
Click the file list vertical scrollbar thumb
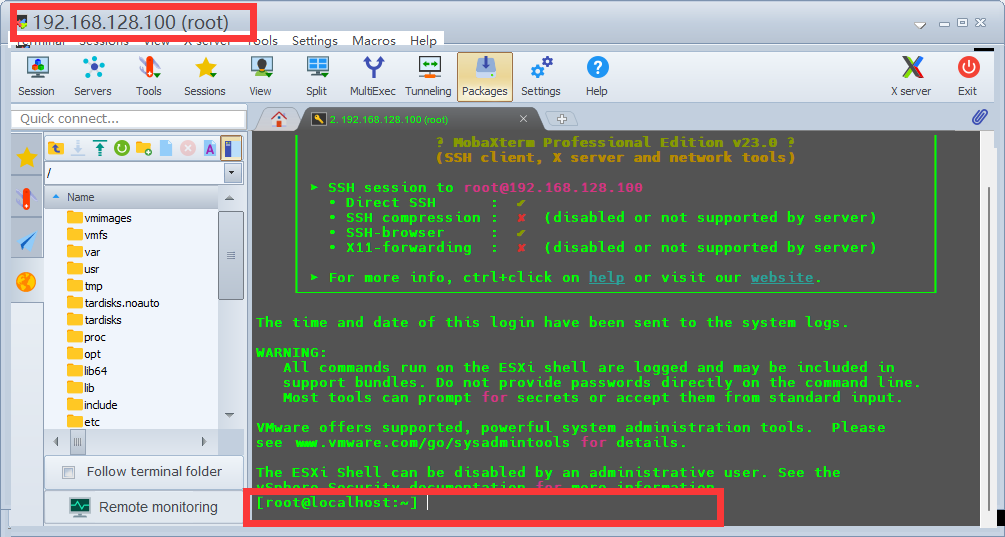(x=231, y=255)
